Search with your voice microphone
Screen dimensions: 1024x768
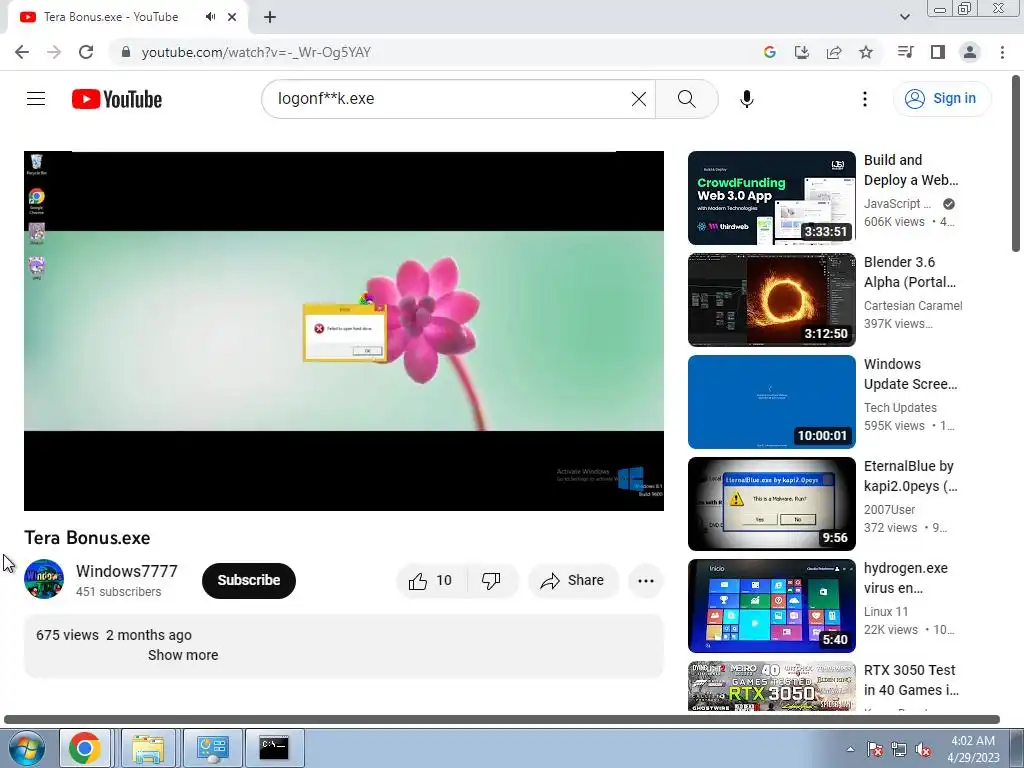pyautogui.click(x=746, y=99)
